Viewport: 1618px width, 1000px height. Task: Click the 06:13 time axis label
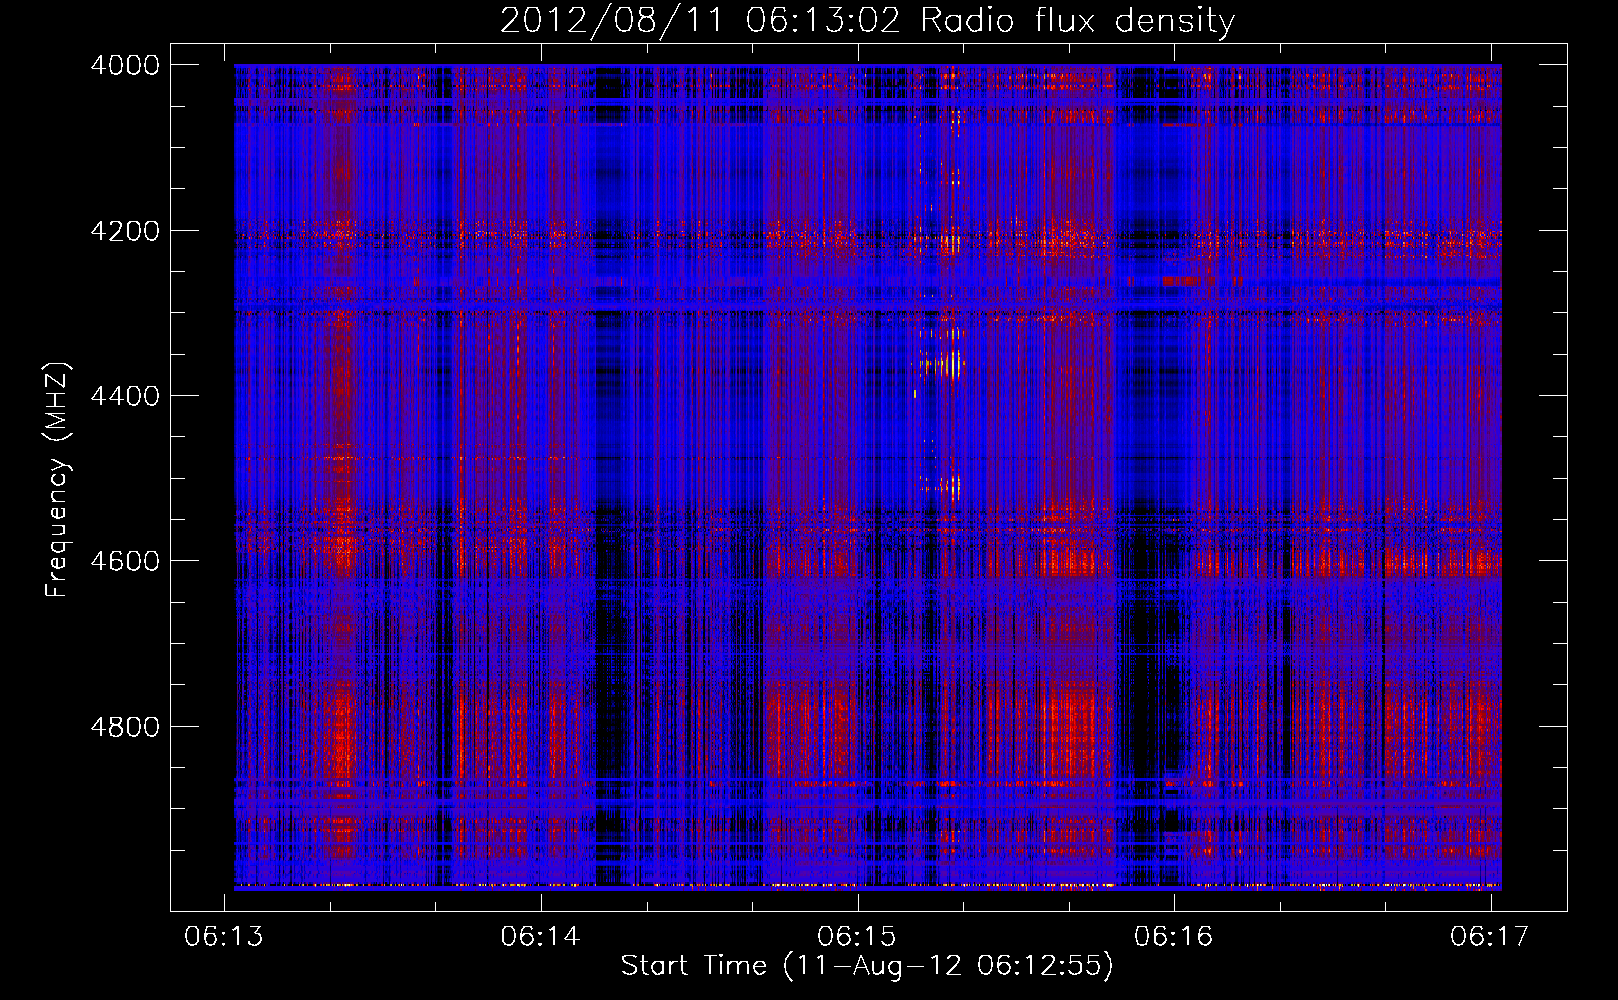click(x=224, y=936)
